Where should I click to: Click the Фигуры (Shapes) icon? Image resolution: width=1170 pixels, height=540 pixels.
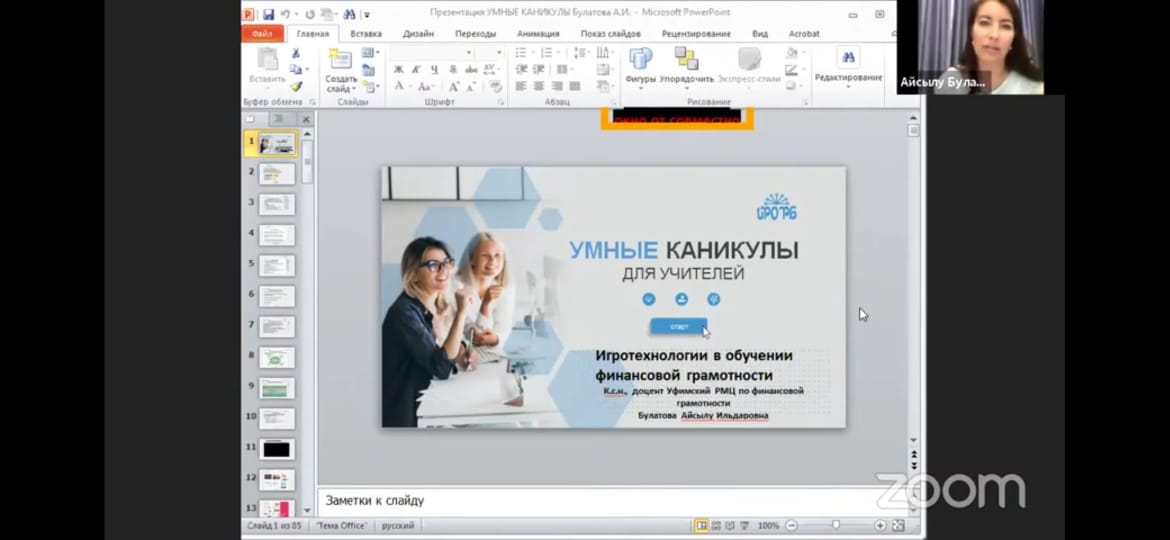640,64
